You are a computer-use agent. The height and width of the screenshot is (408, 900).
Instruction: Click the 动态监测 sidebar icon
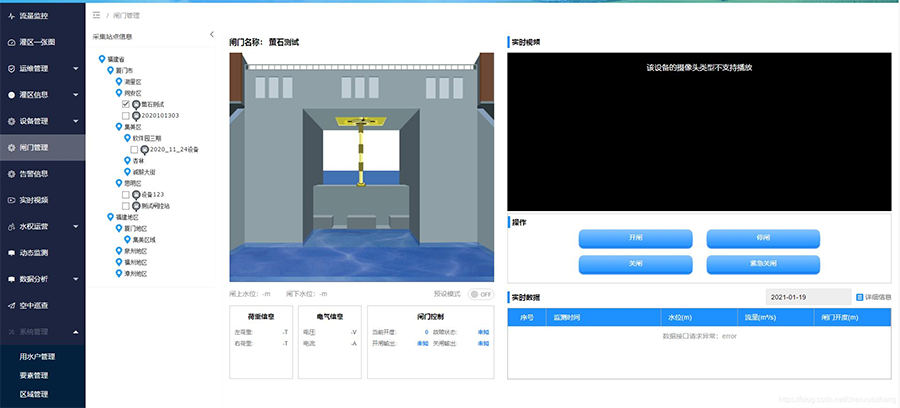11,252
